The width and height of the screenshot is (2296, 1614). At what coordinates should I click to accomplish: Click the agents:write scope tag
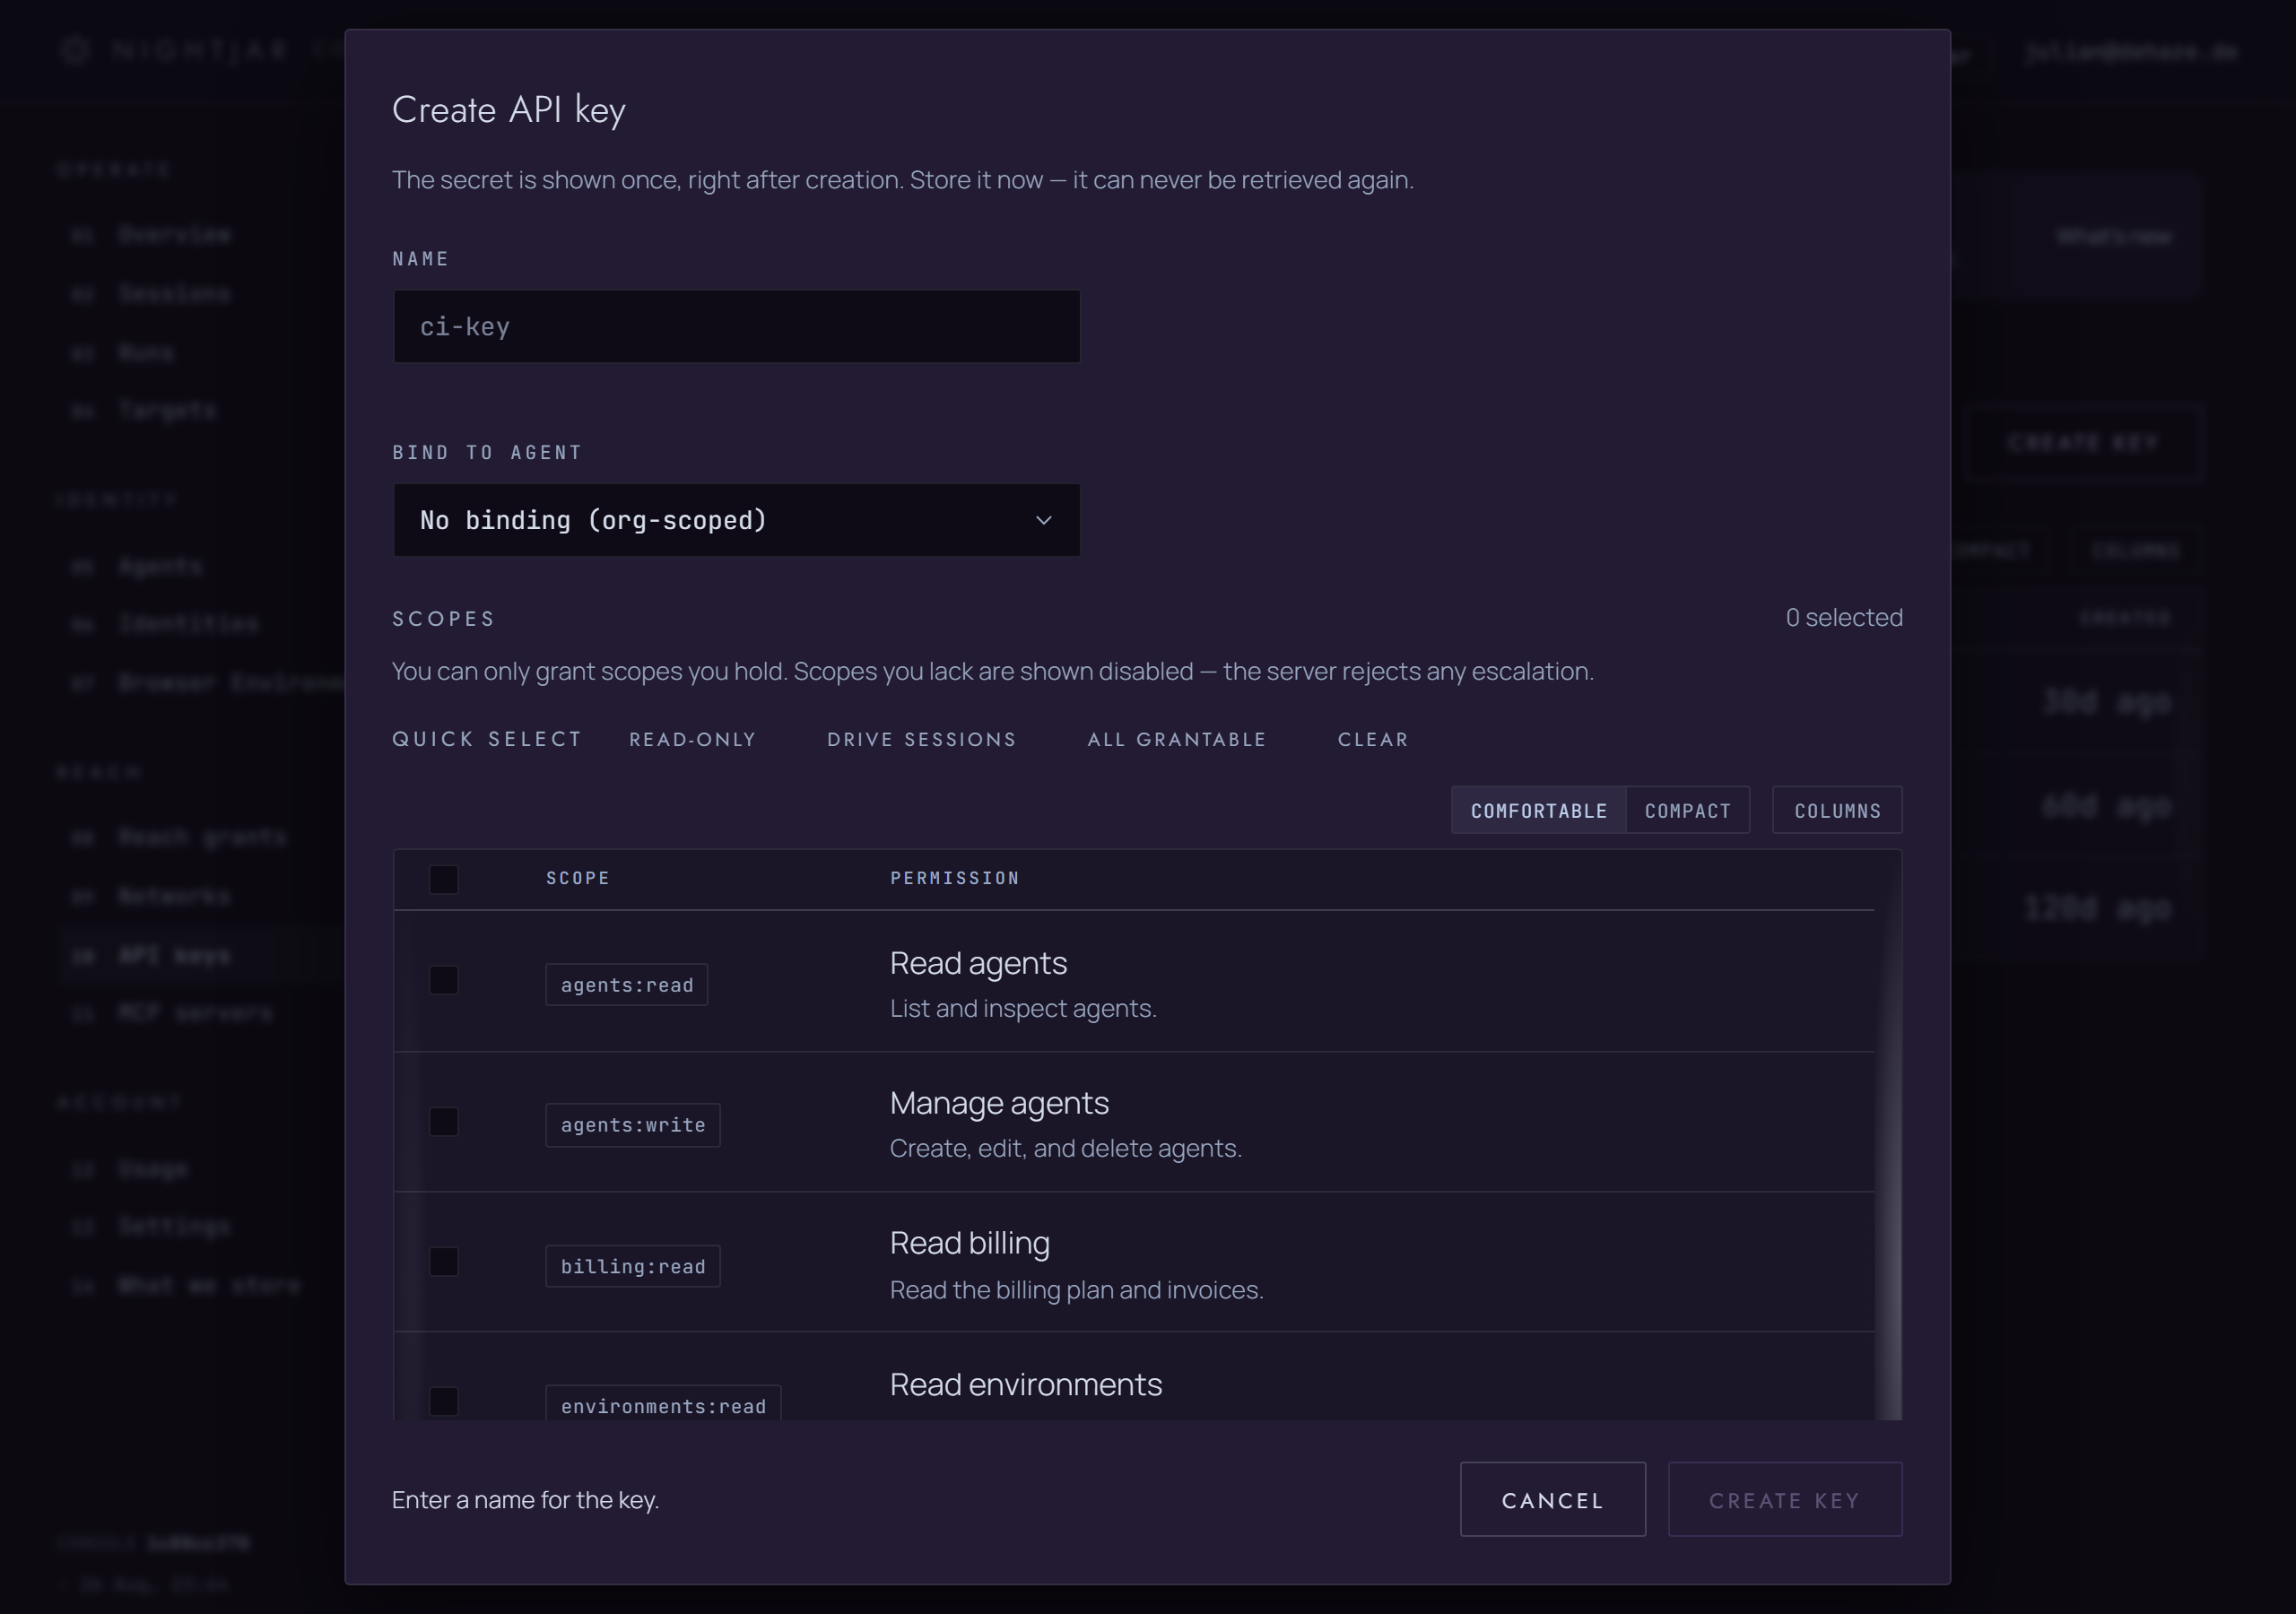pos(632,1125)
